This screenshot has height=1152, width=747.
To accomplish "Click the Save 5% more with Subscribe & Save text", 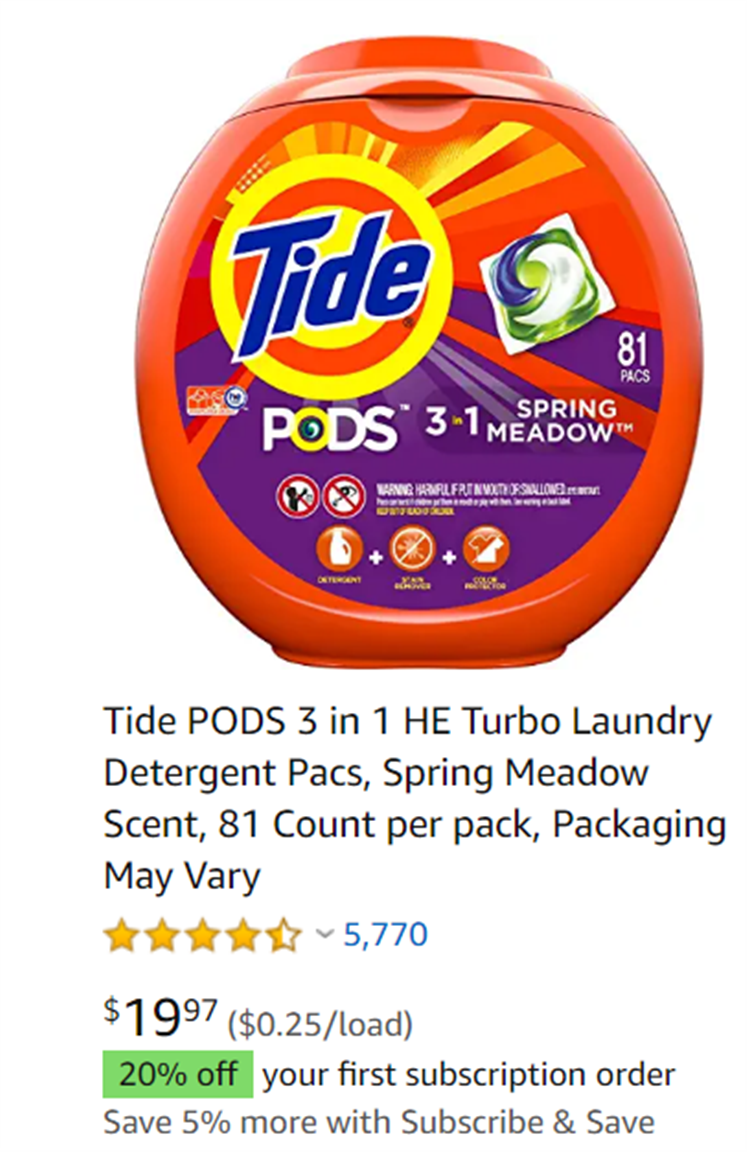I will tap(379, 1123).
